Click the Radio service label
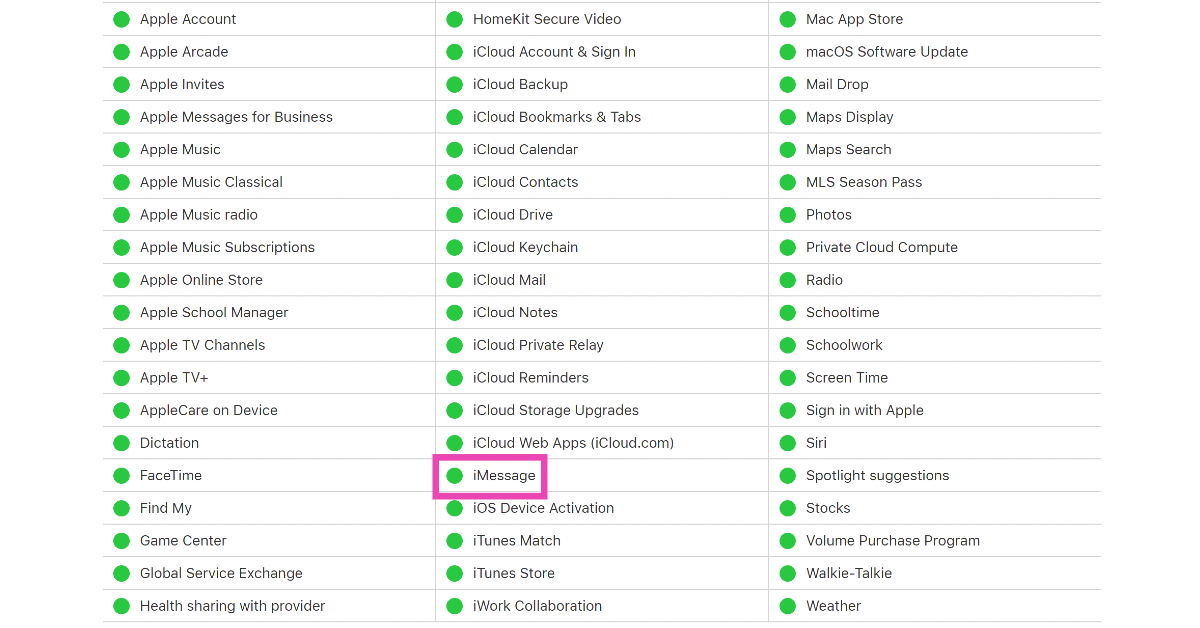Image resolution: width=1200 pixels, height=628 pixels. 824,280
